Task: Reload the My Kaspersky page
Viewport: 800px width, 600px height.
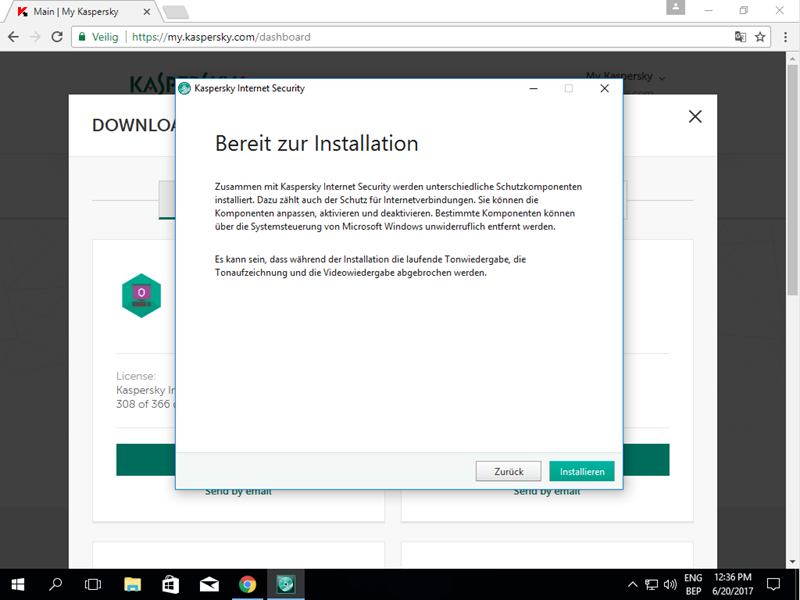Action: click(x=56, y=37)
